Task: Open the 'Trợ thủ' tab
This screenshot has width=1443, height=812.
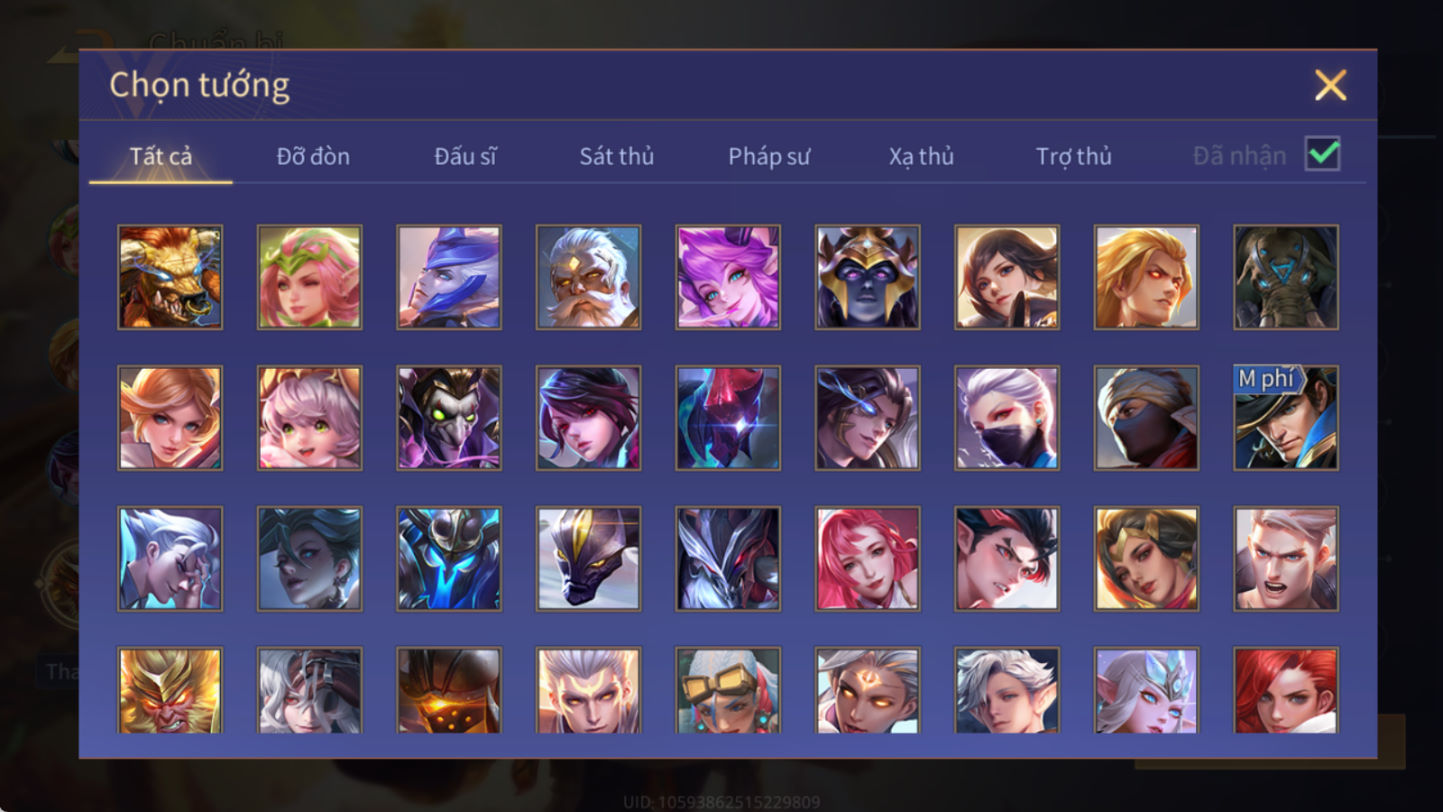Action: coord(1074,156)
